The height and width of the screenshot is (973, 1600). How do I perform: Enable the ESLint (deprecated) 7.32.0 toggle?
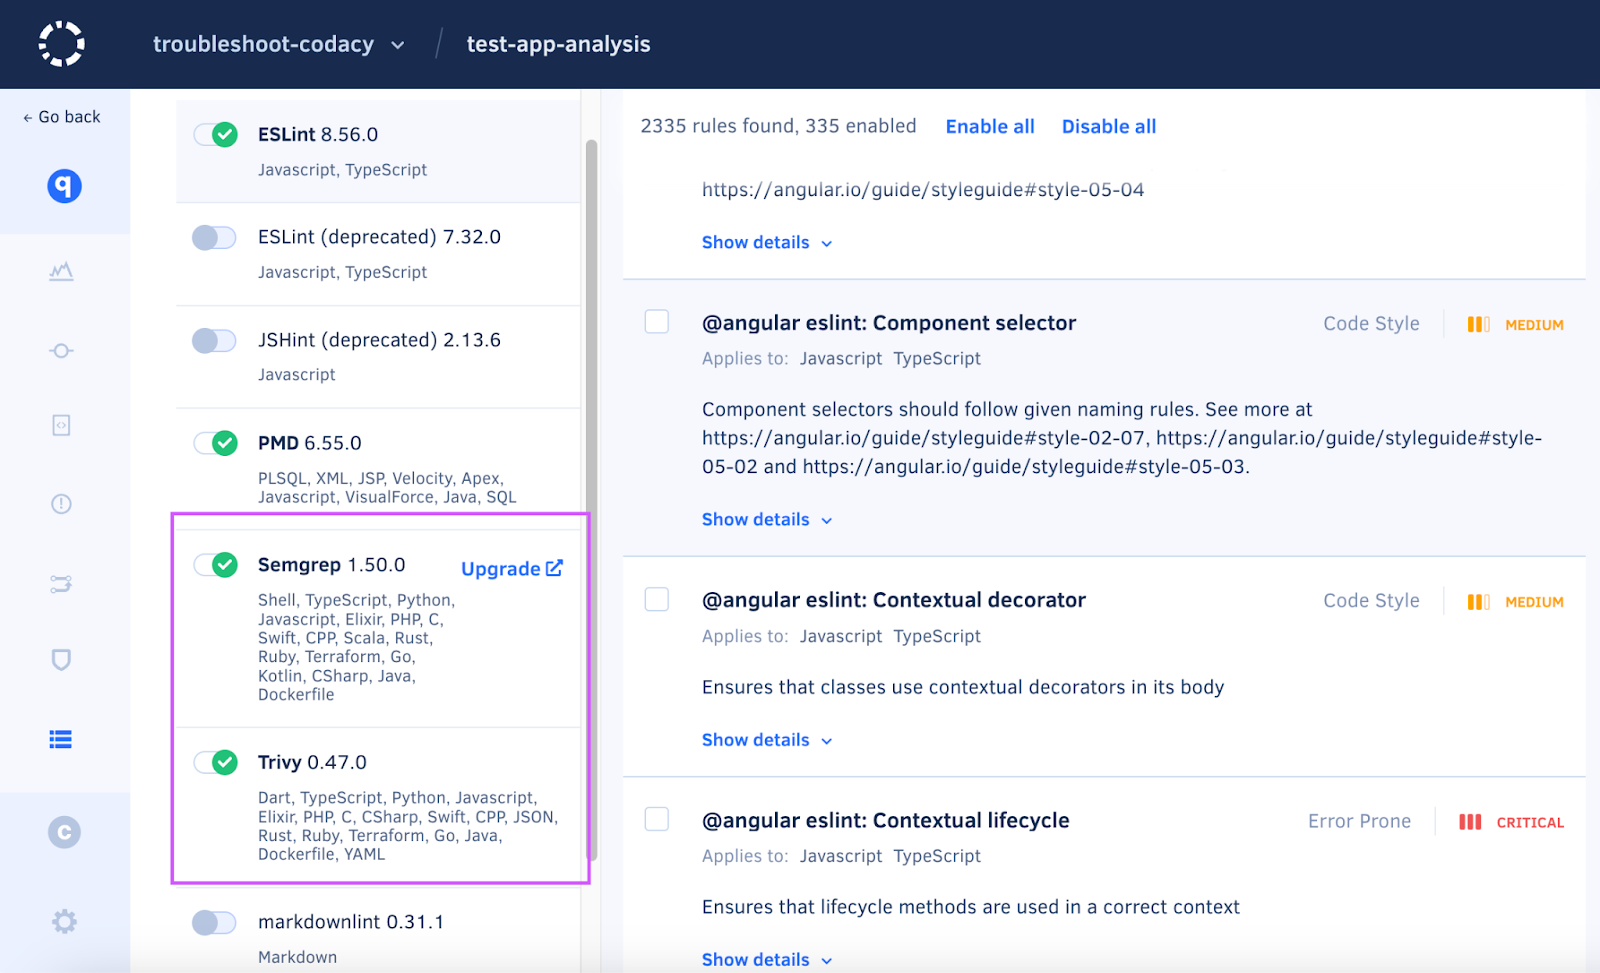214,237
